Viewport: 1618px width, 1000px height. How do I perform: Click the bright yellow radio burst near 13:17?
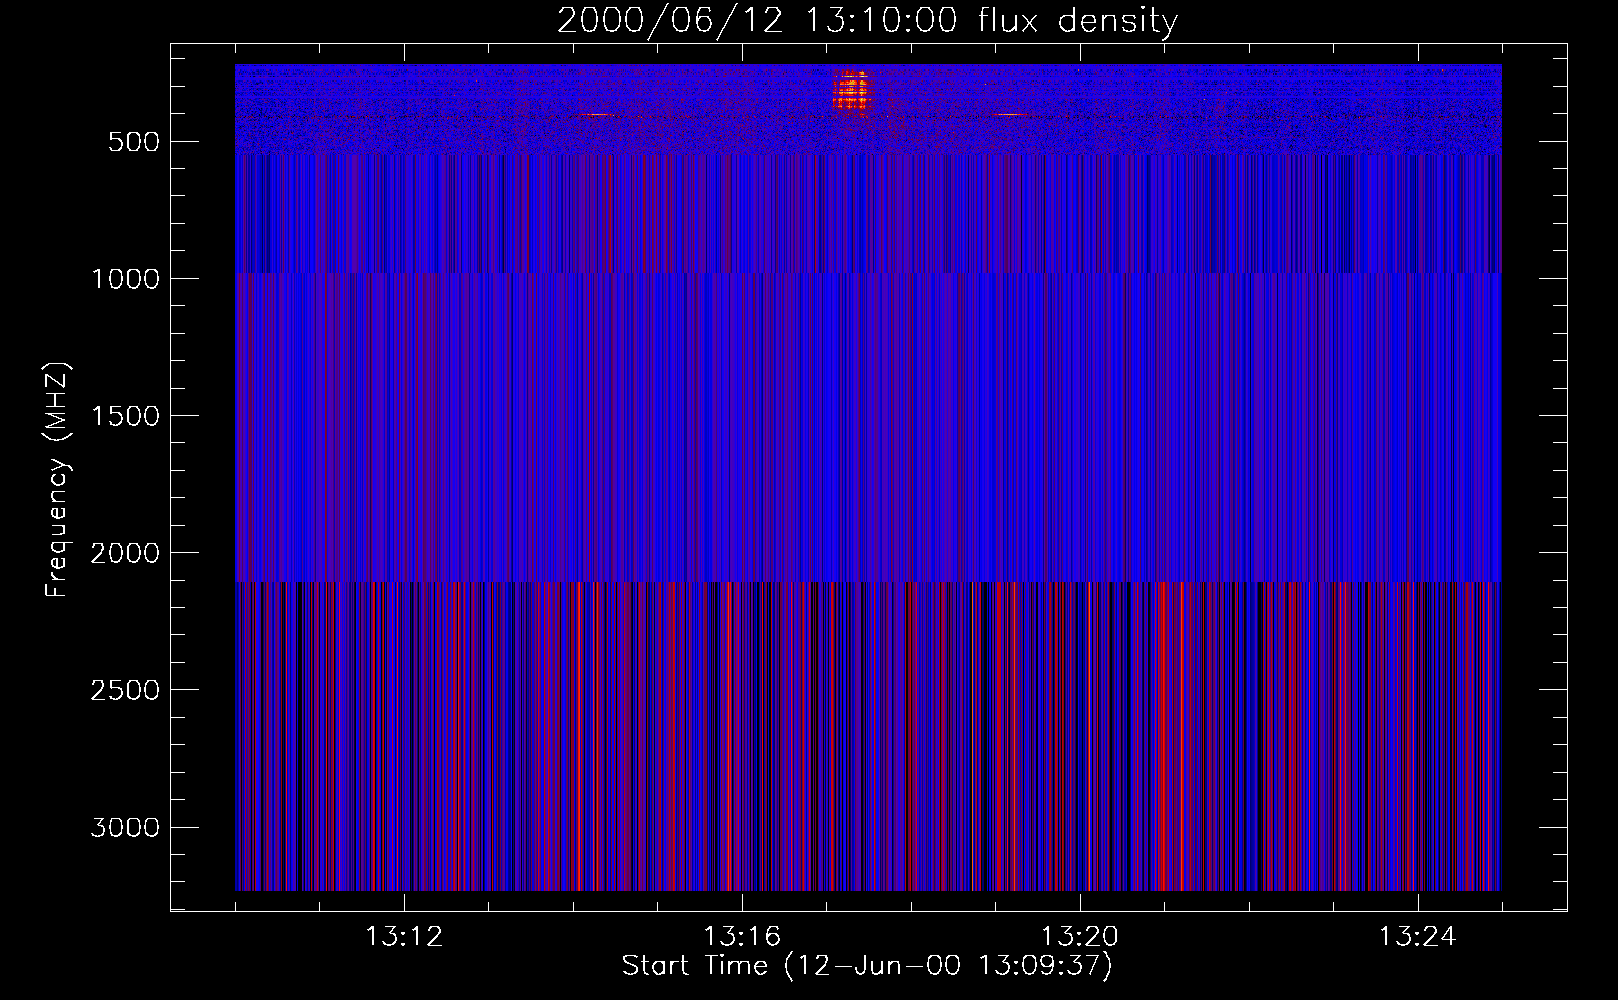tap(852, 91)
